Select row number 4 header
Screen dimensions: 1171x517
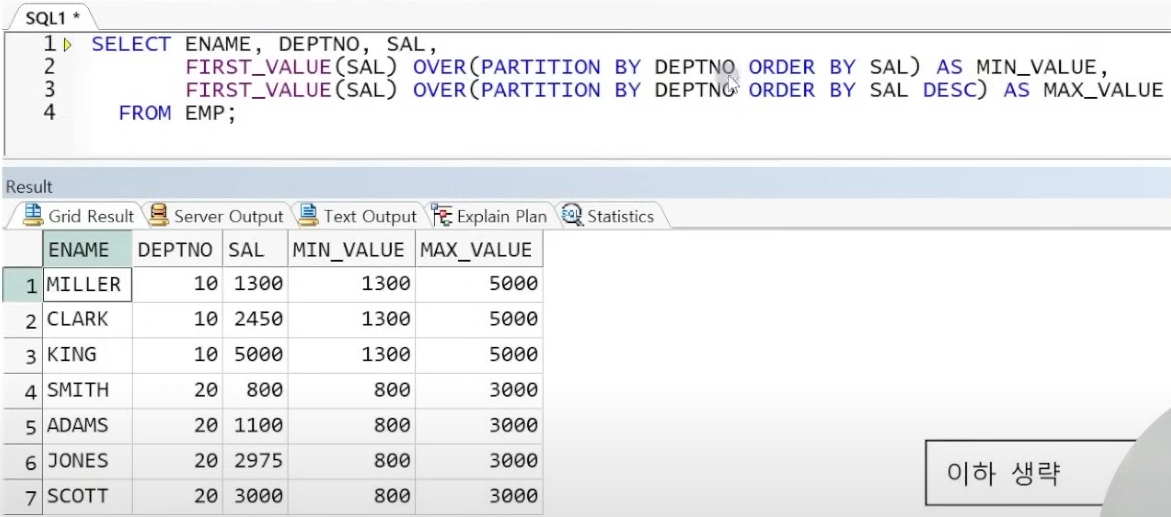pos(22,391)
